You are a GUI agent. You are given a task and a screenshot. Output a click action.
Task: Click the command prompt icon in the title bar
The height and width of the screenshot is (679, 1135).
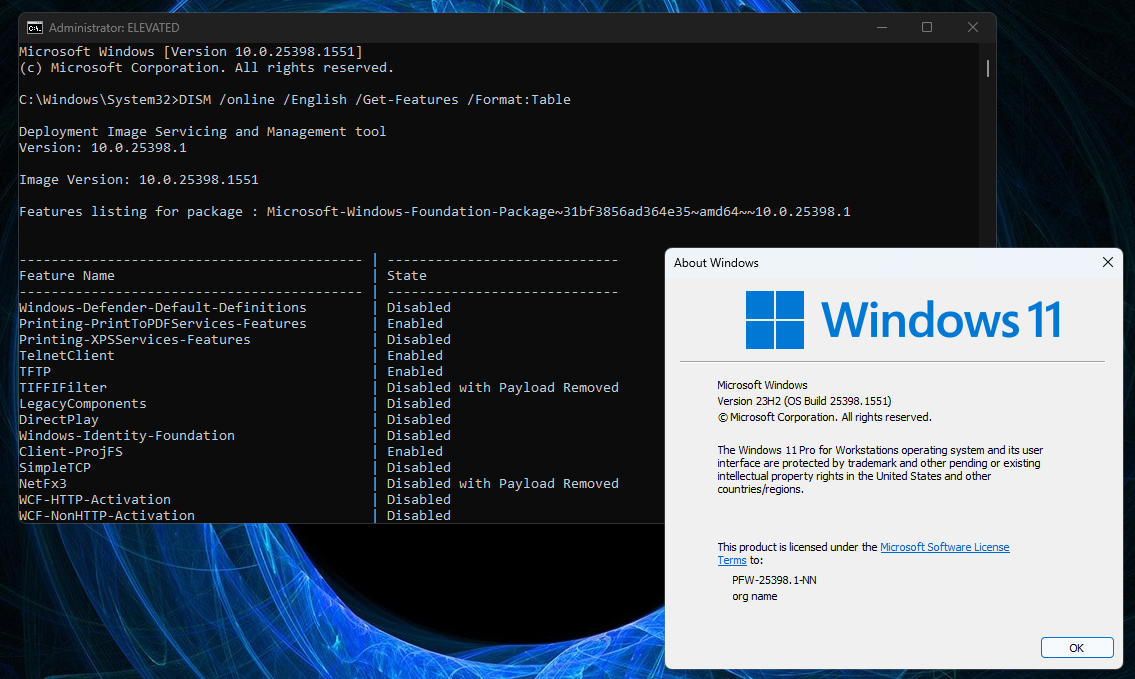click(x=34, y=28)
